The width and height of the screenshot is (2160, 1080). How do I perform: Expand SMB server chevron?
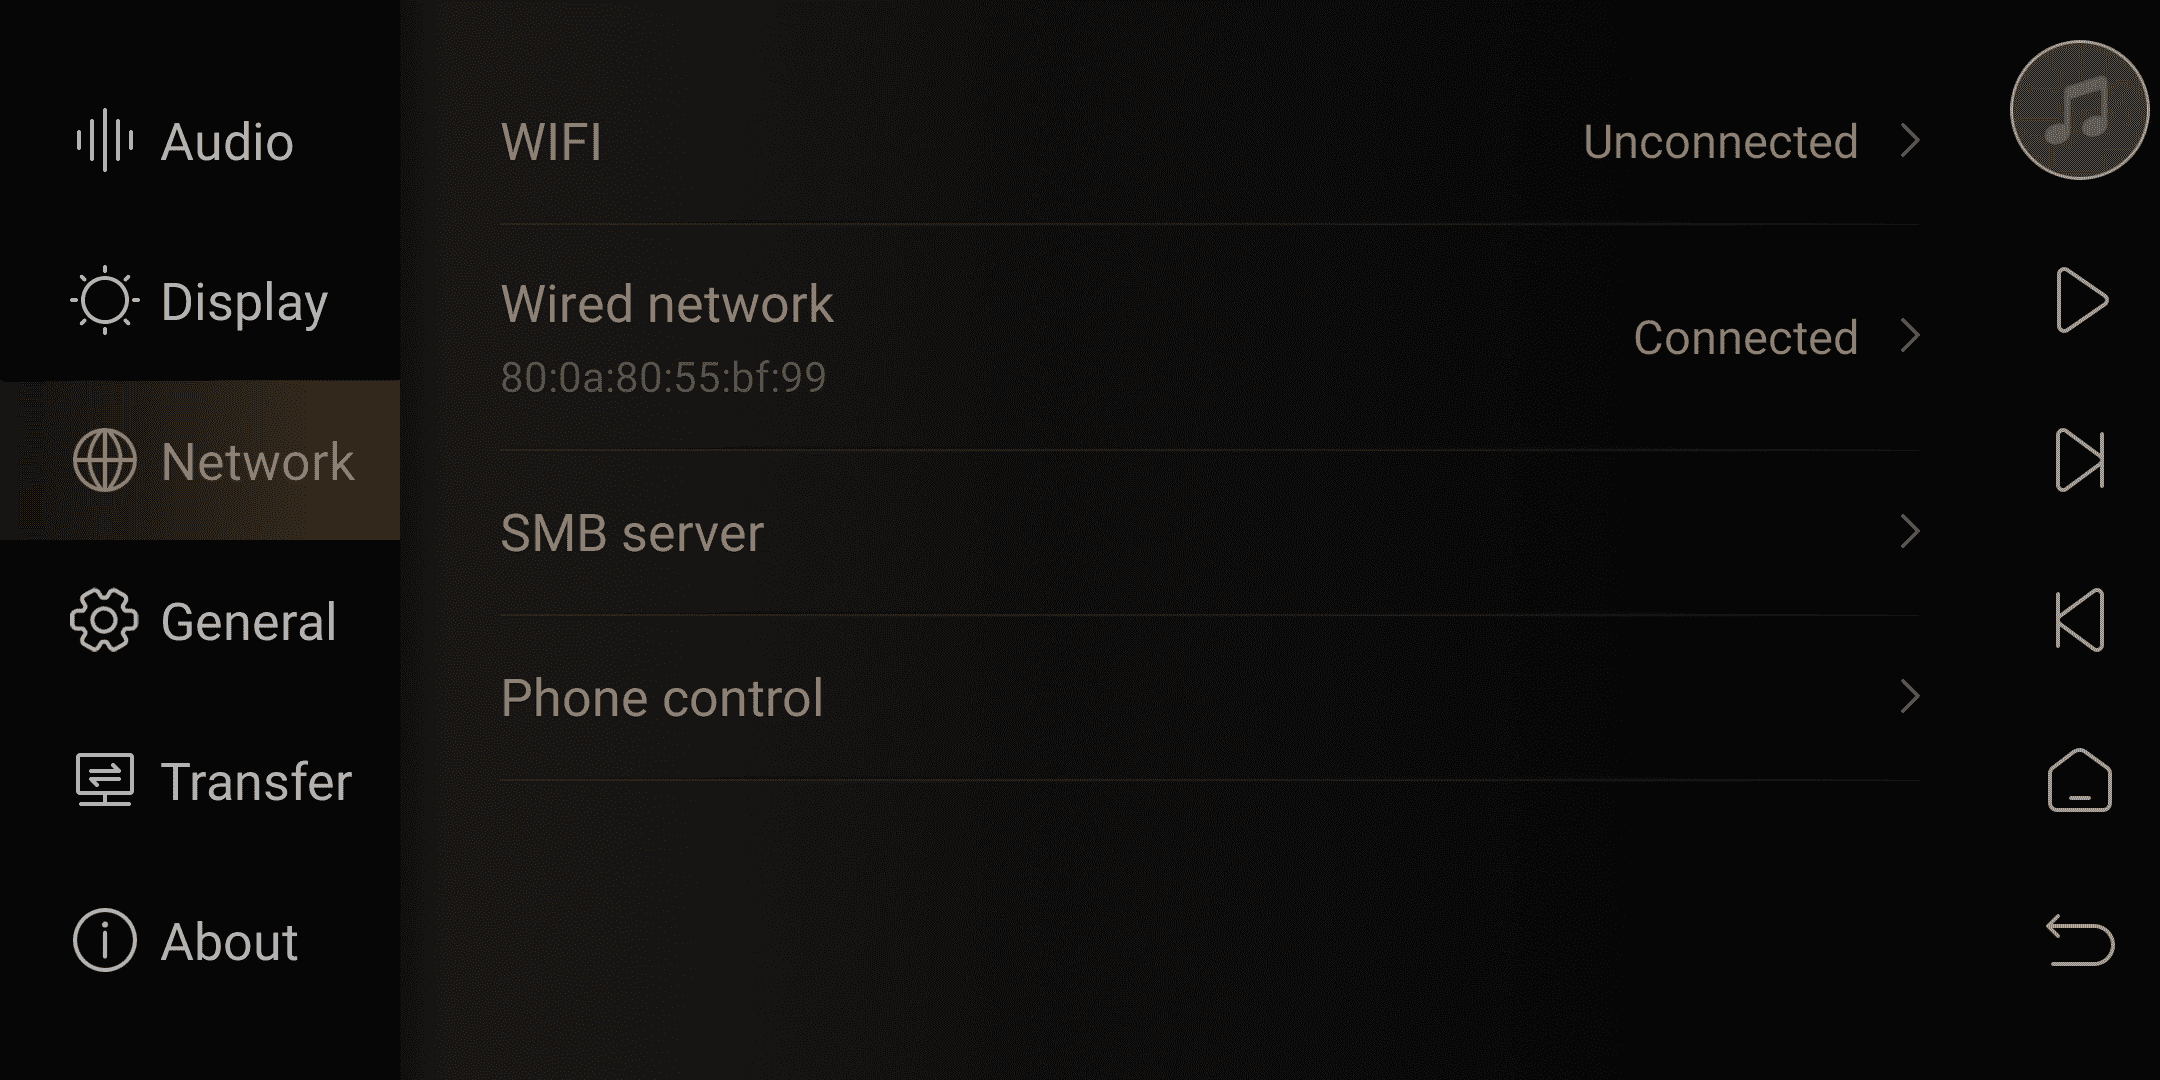coord(1910,531)
